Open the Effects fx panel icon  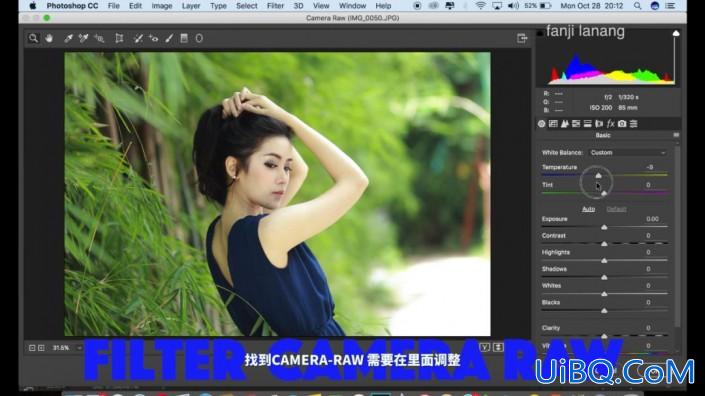(611, 124)
